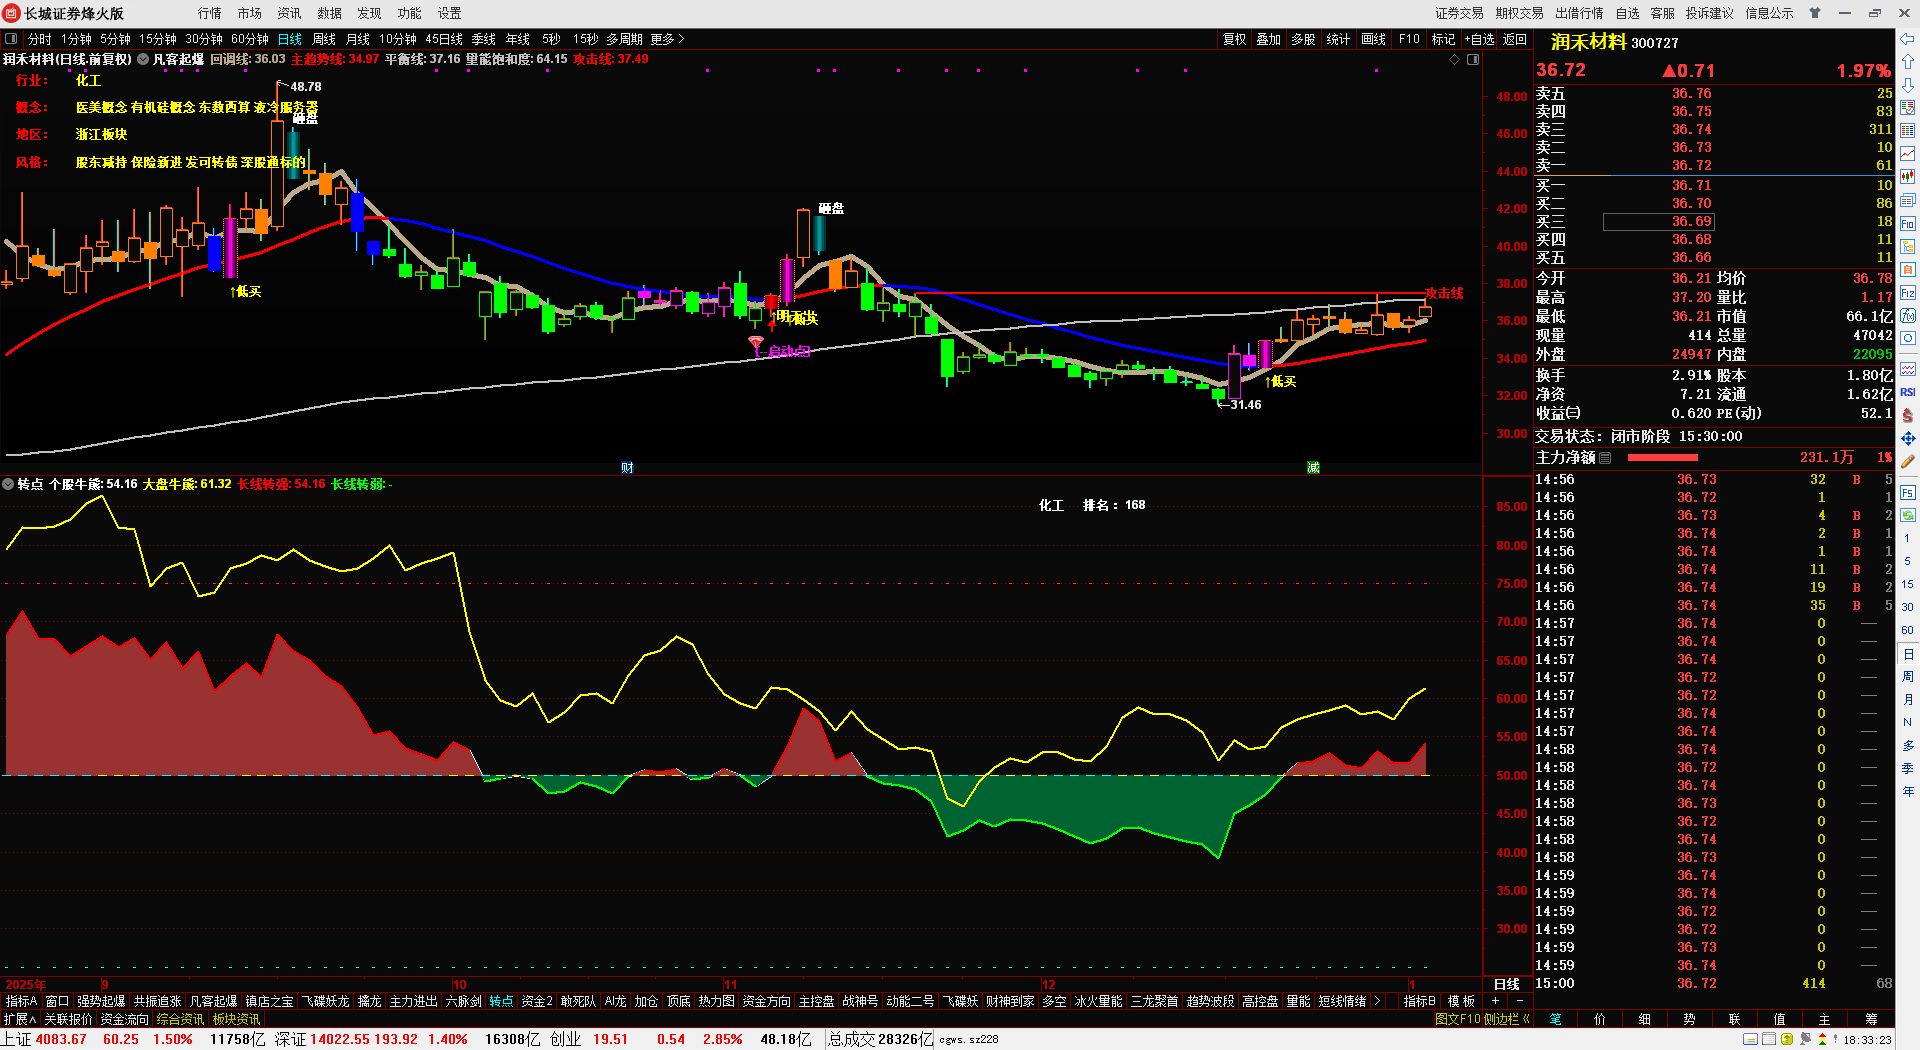Click the back arrow icon in the right sidebar

[1908, 39]
